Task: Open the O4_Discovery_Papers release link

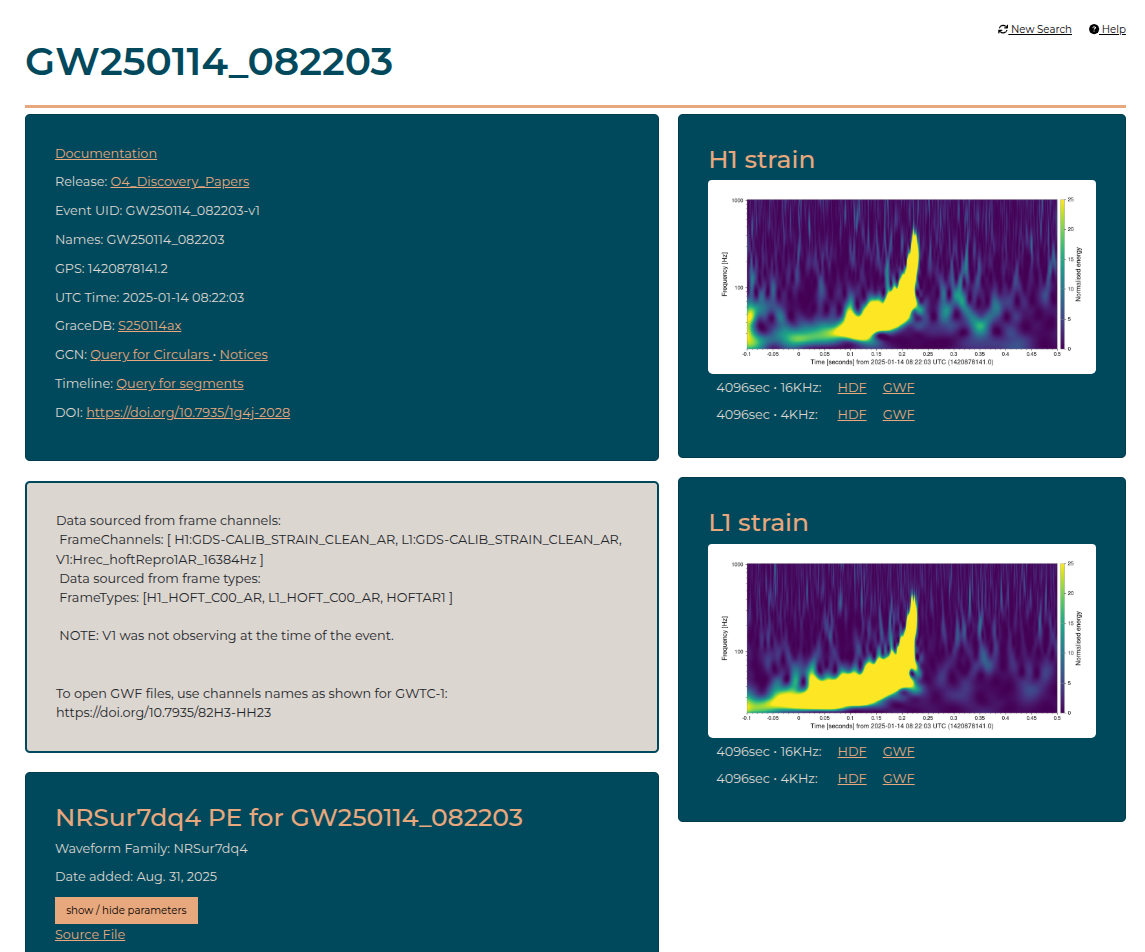Action: 180,182
